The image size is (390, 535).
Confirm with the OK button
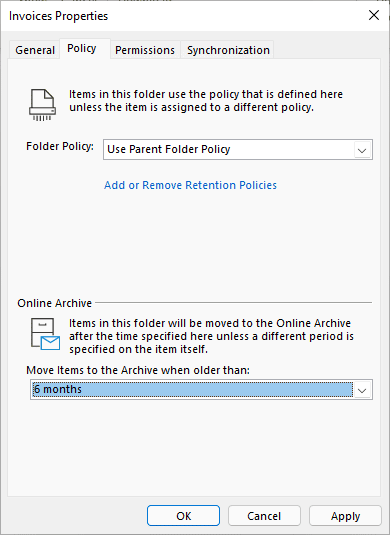pos(184,516)
